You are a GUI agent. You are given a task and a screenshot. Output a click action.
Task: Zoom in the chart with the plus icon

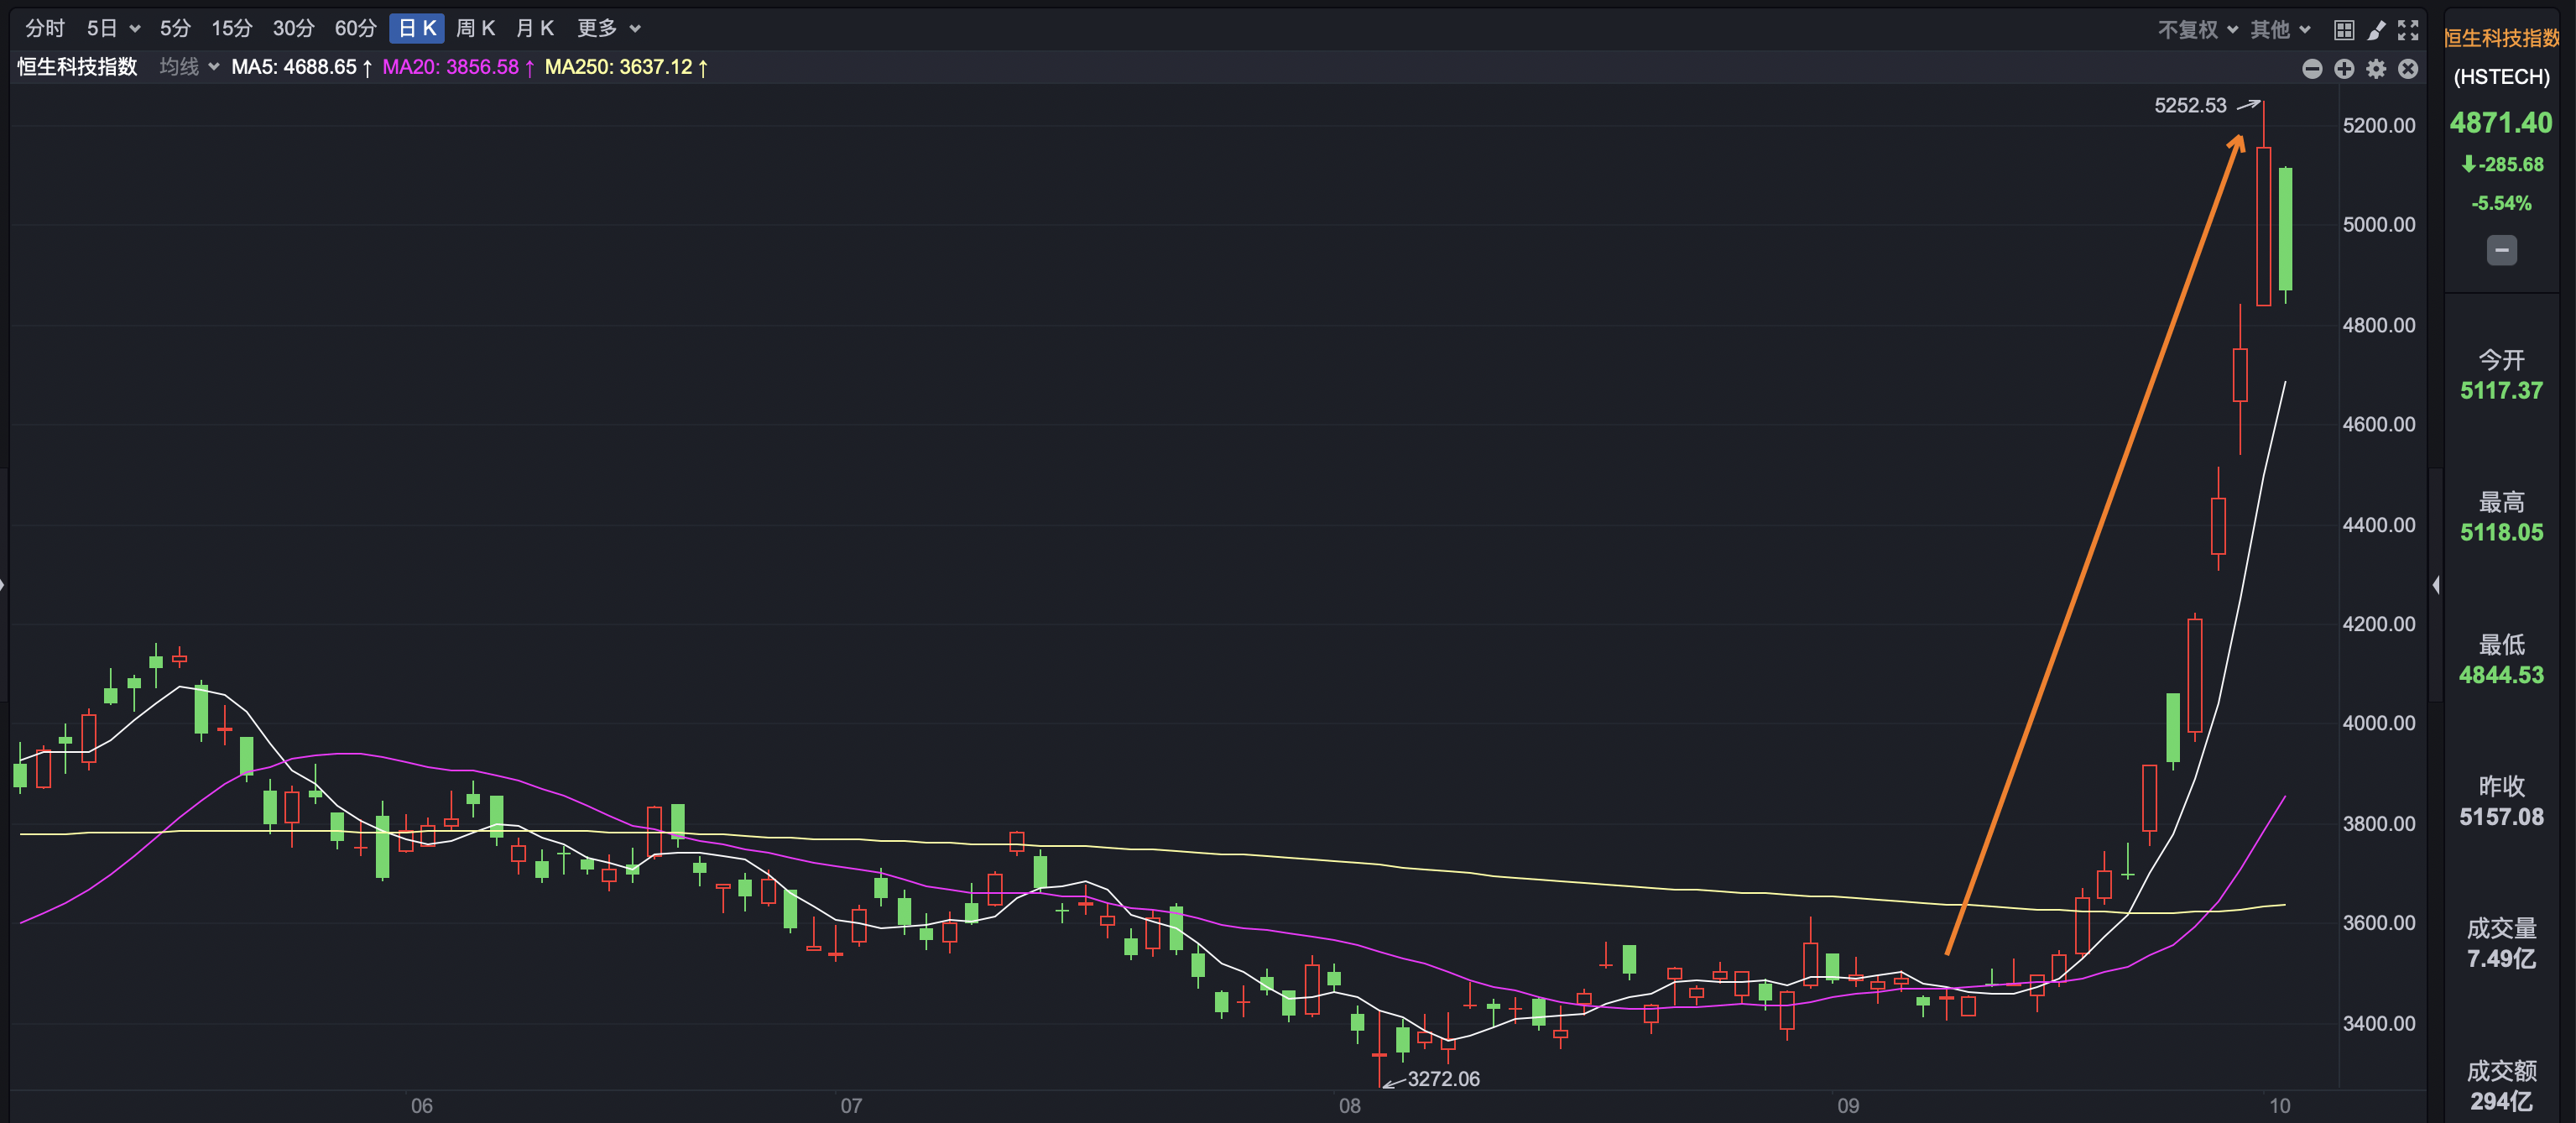2344,68
